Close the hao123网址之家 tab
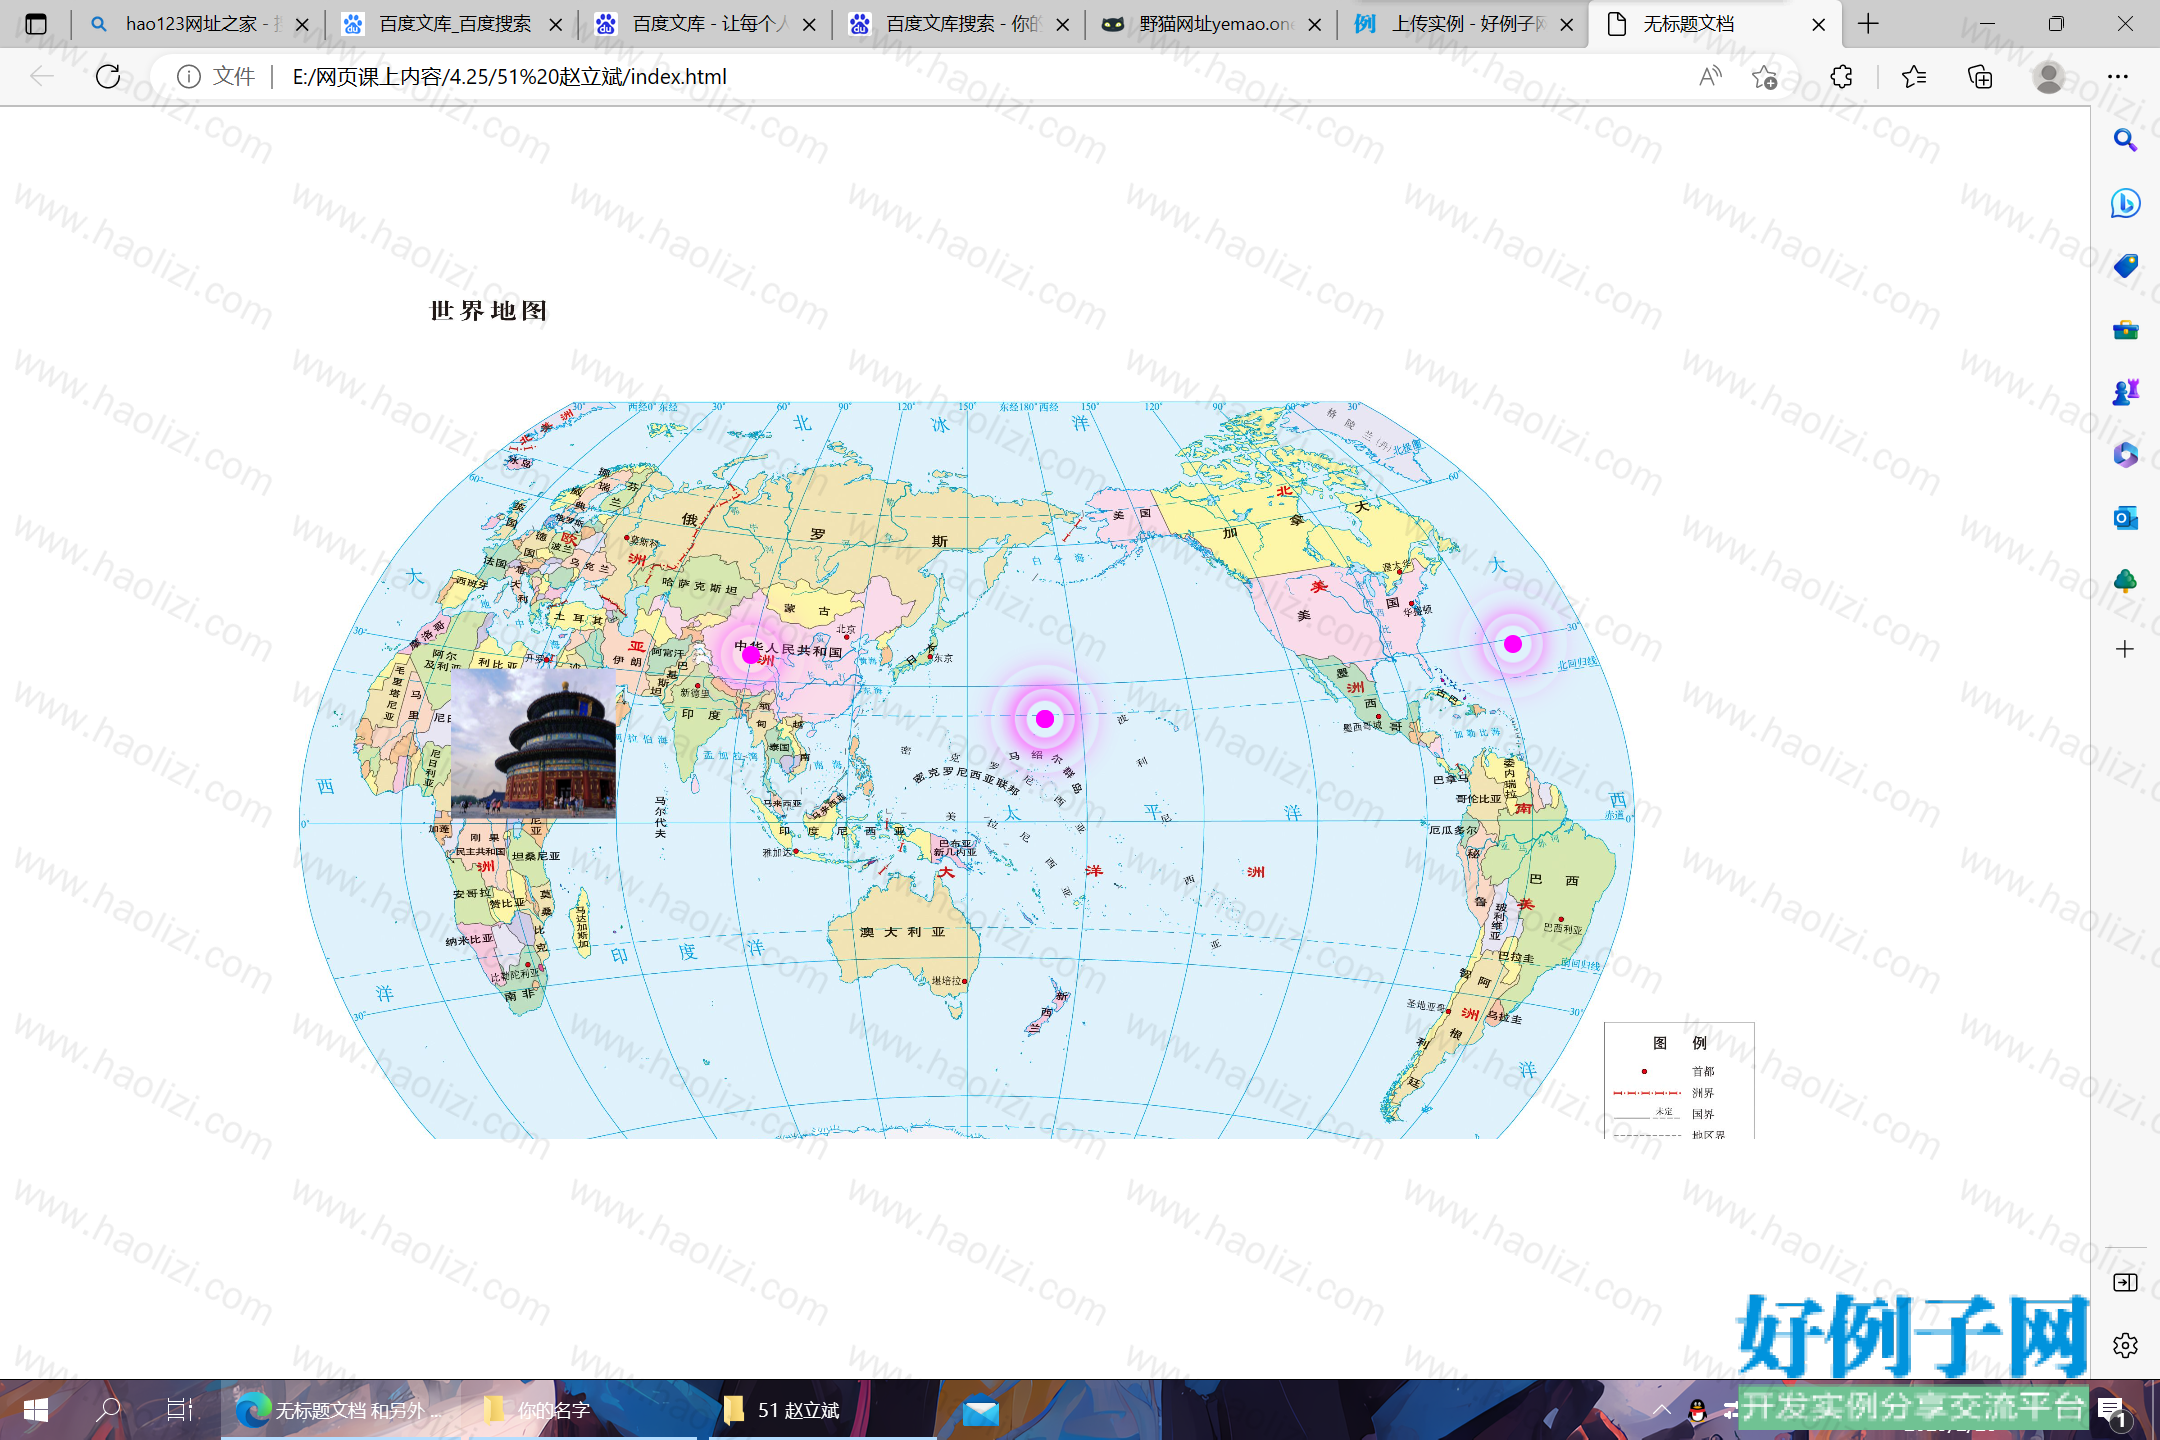Screen dimensions: 2160x1440 coord(302,24)
